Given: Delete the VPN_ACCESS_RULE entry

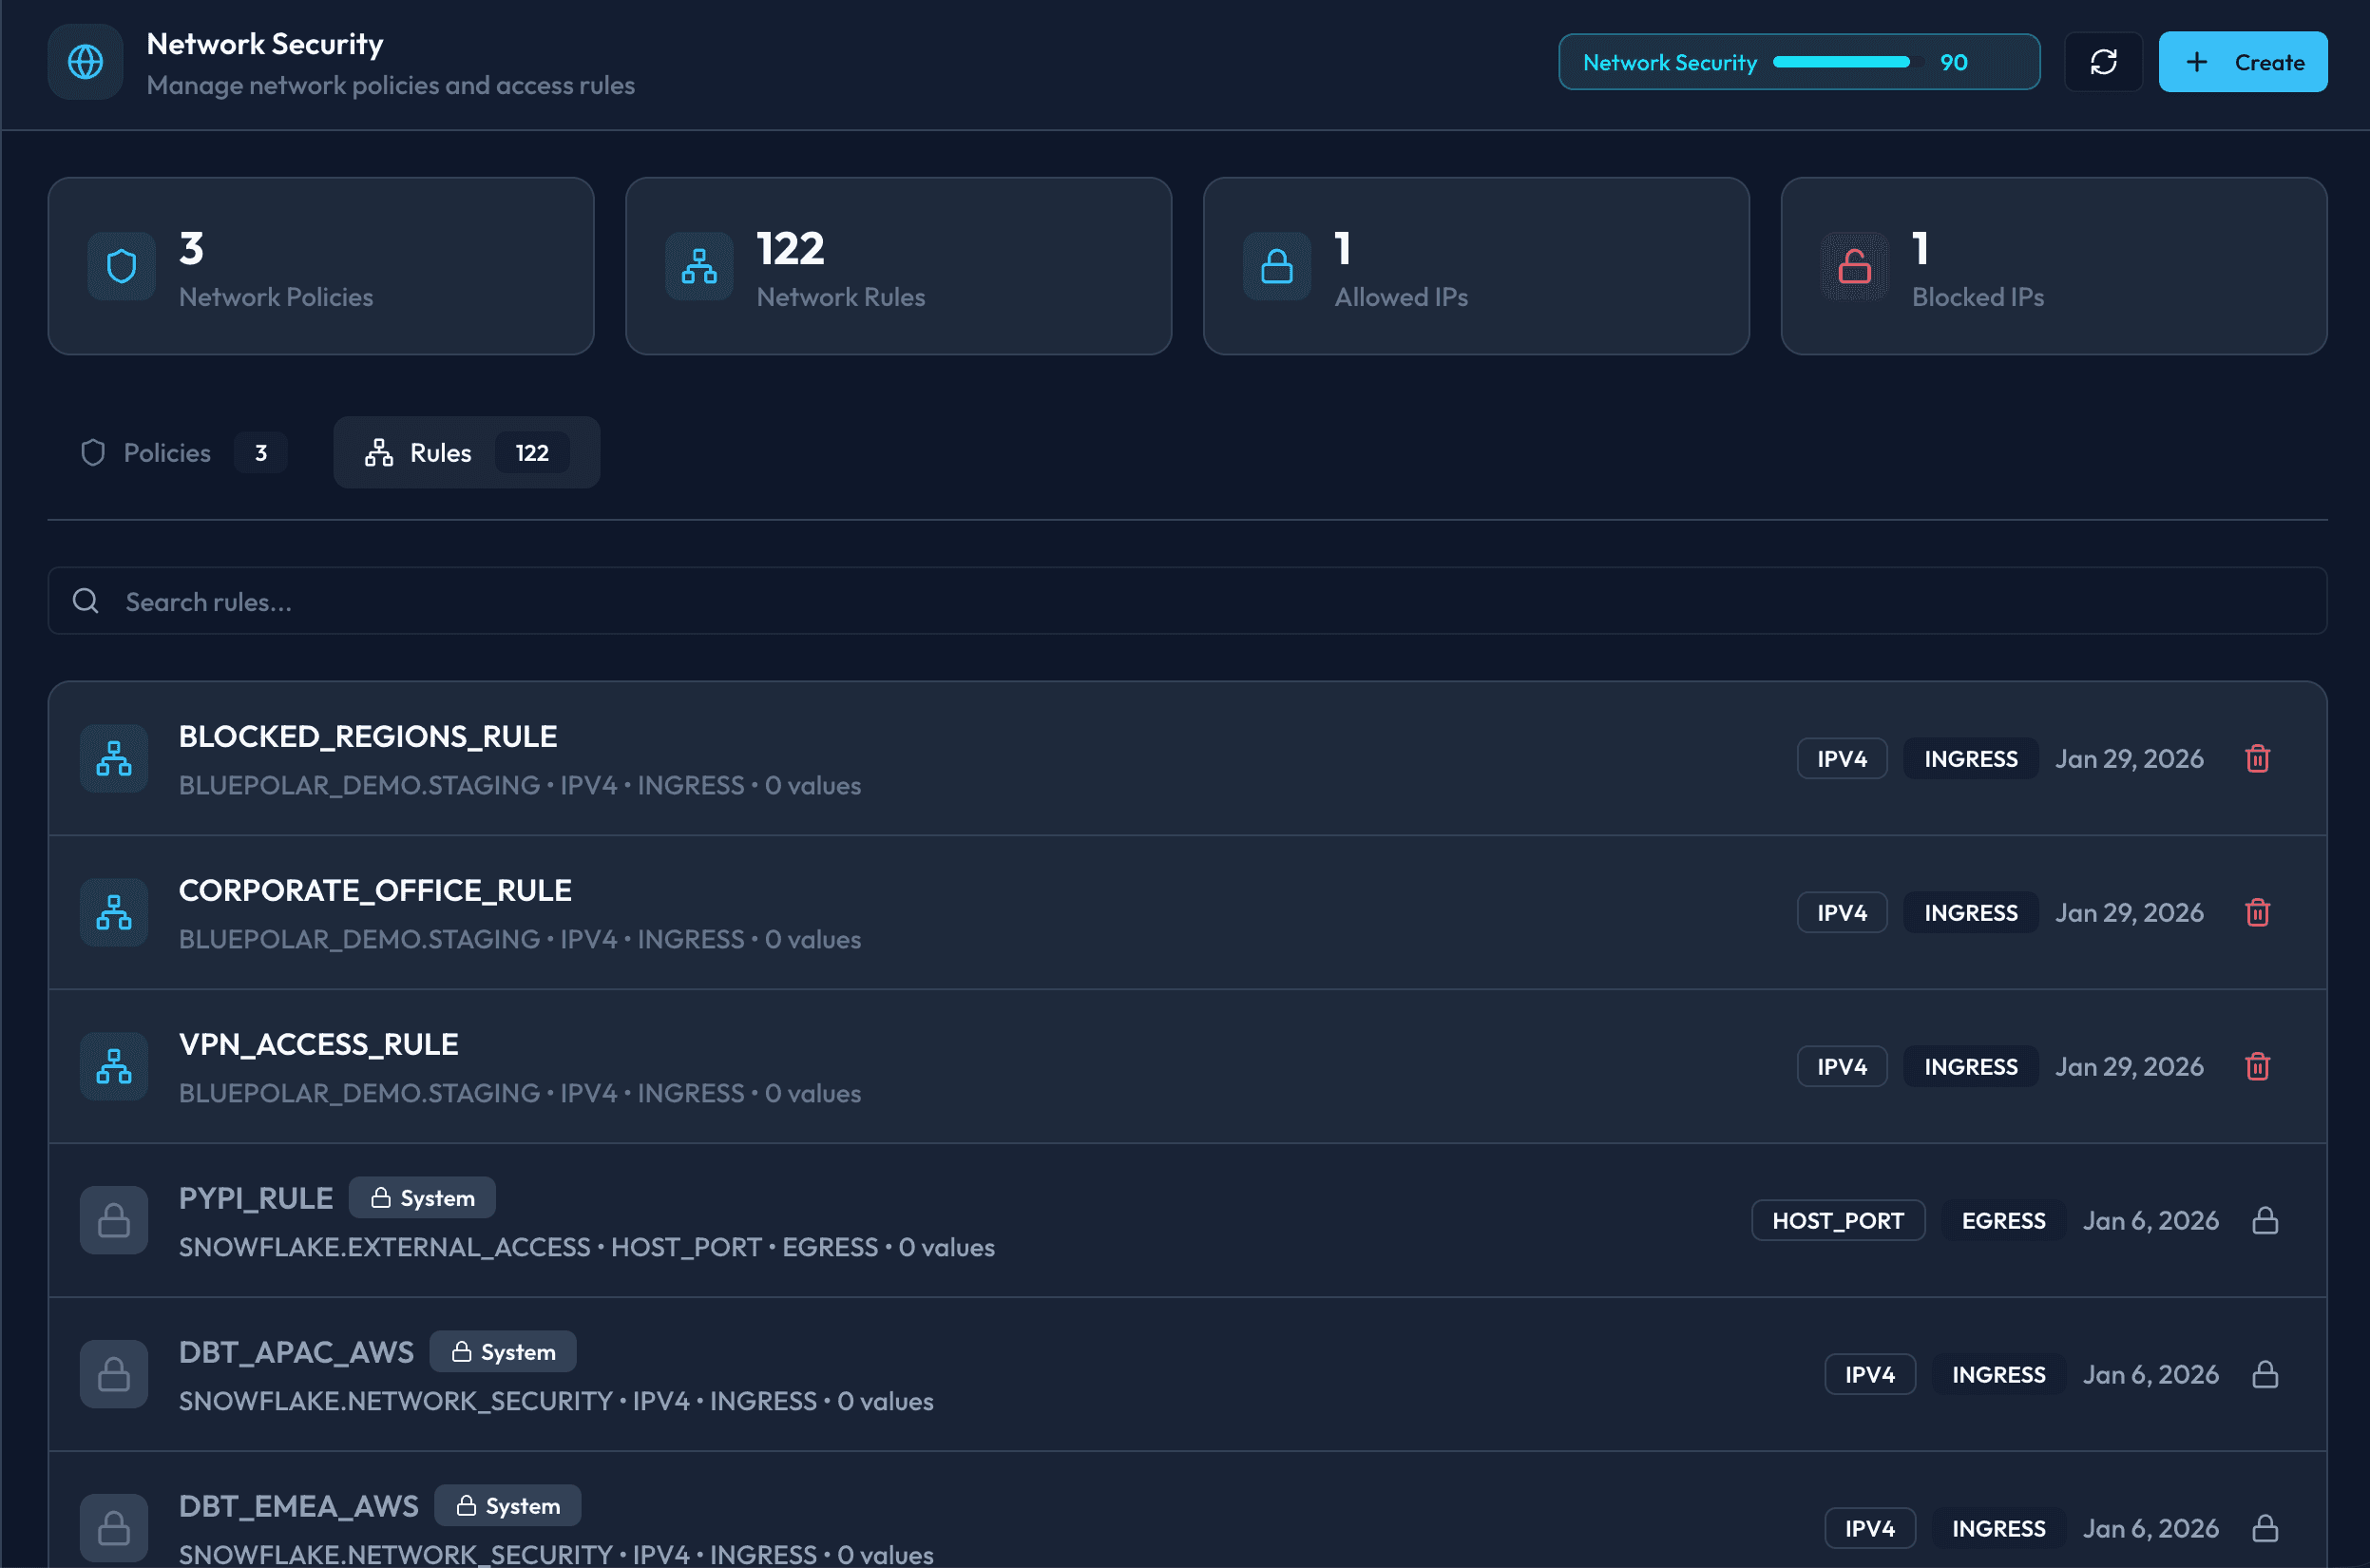Looking at the screenshot, I should [2257, 1067].
